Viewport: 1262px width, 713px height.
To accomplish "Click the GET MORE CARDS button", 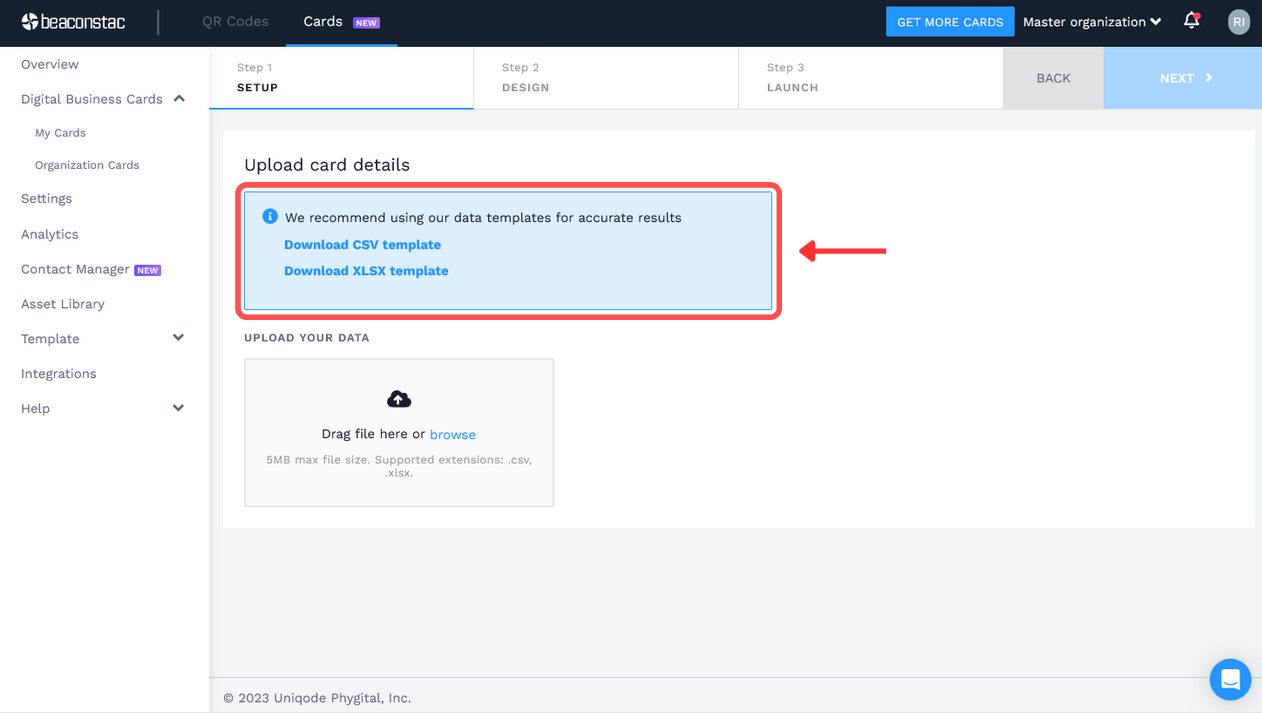I will (950, 22).
